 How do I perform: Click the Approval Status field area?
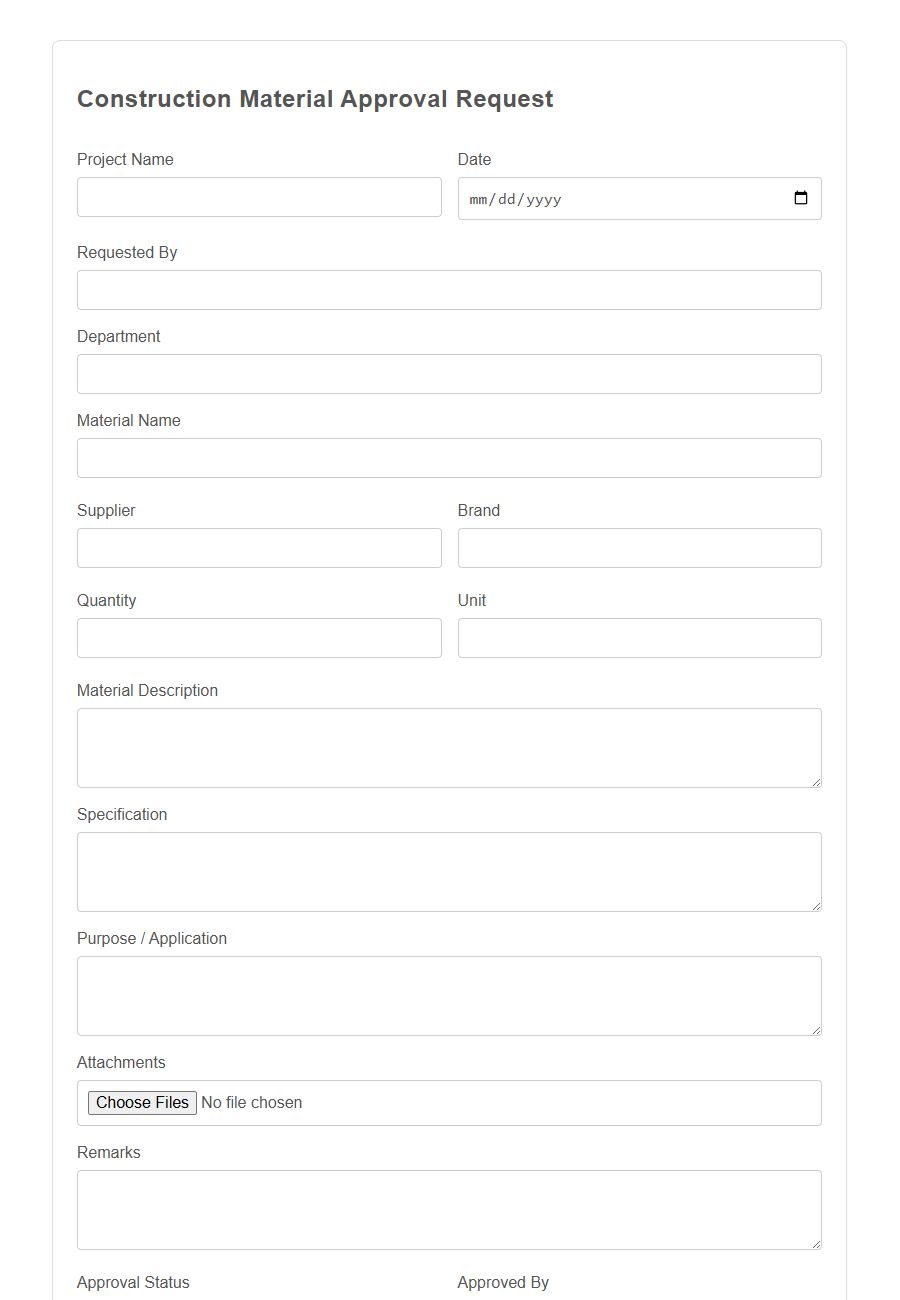tap(133, 1282)
